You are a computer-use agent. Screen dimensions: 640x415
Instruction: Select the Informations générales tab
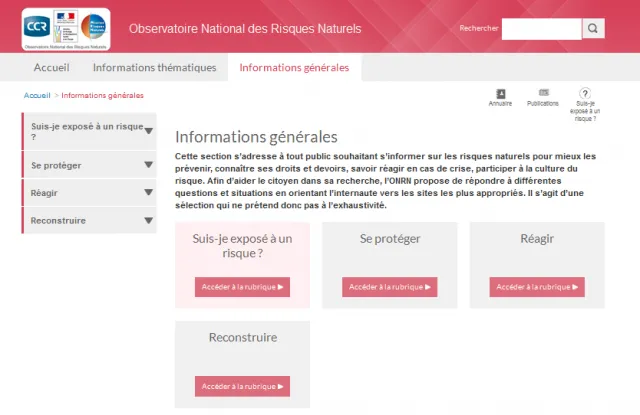[294, 67]
